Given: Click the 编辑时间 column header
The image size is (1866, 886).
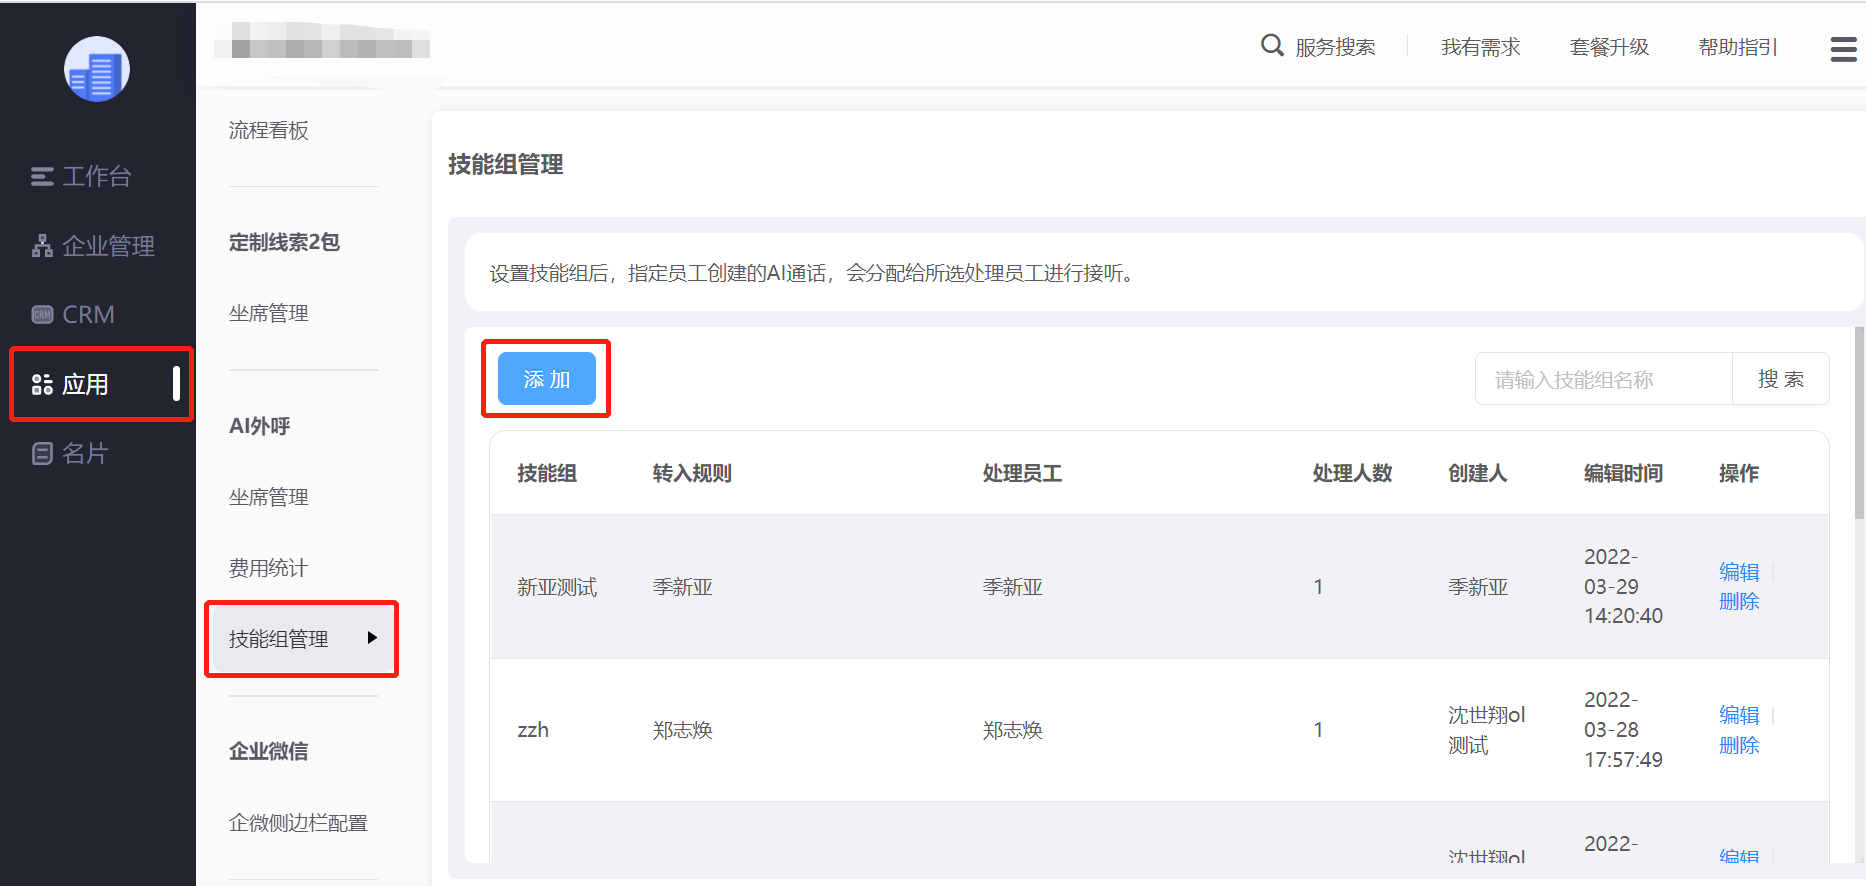Looking at the screenshot, I should pos(1623,473).
